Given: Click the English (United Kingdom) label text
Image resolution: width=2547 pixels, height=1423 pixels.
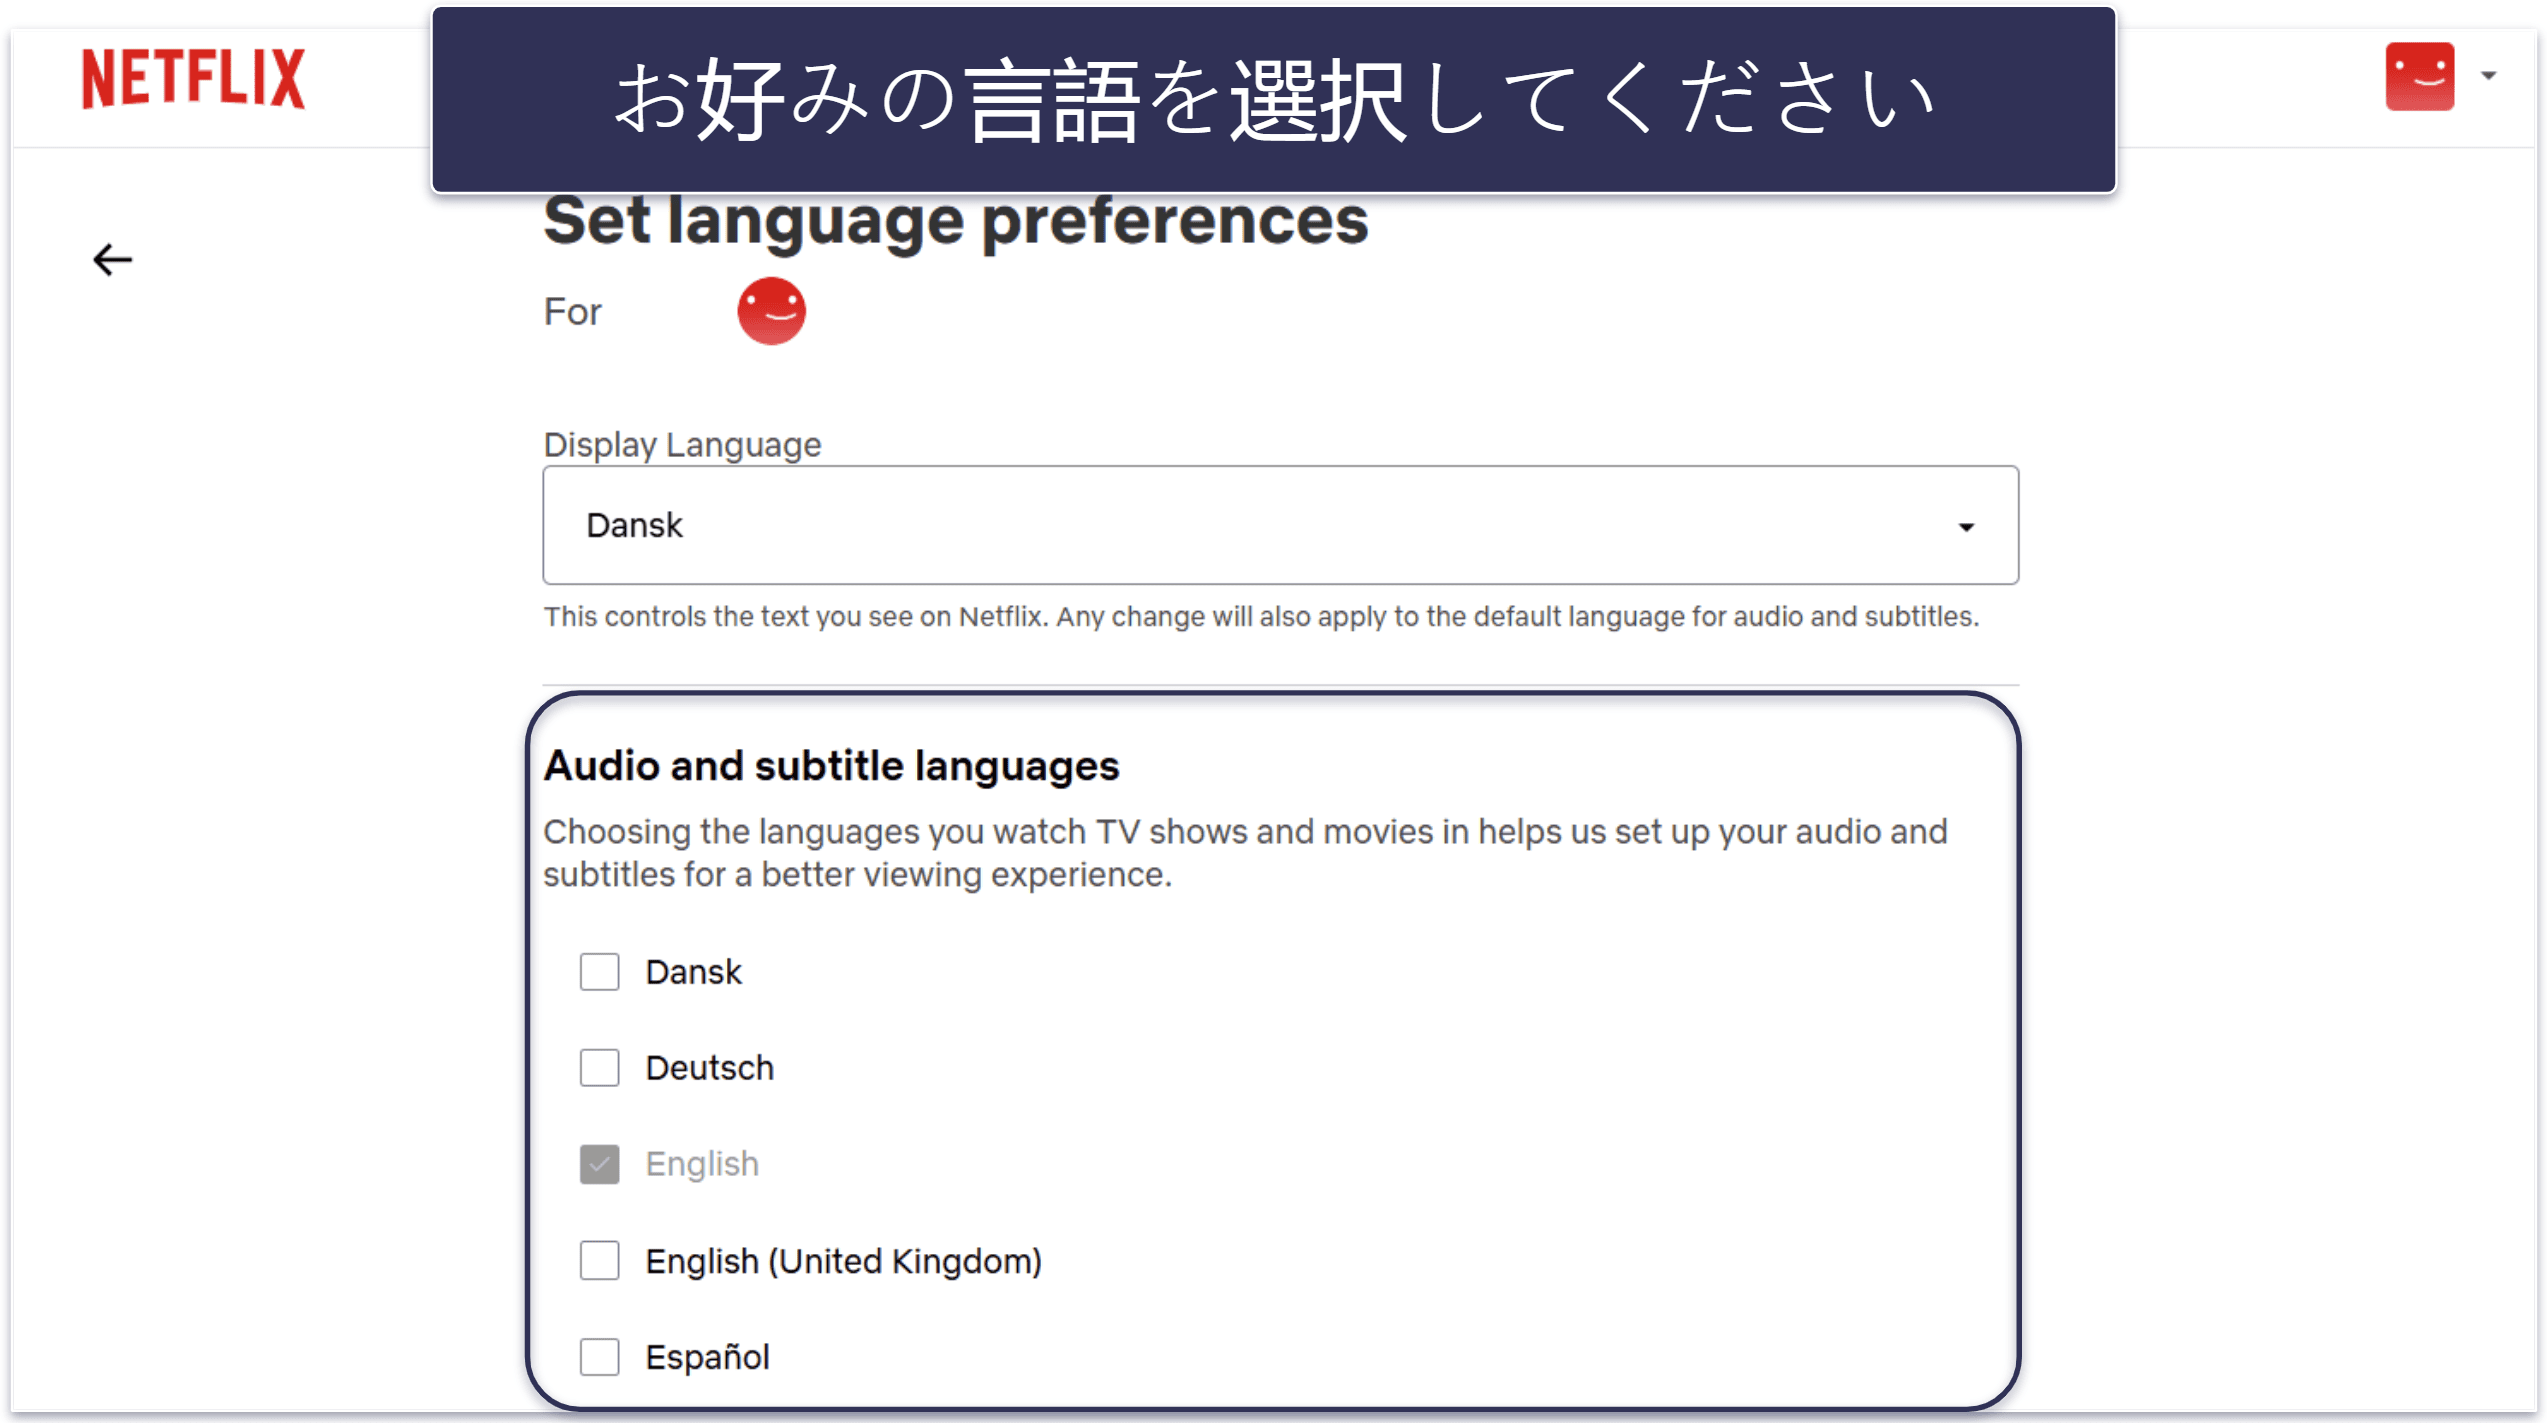Looking at the screenshot, I should pyautogui.click(x=843, y=1261).
